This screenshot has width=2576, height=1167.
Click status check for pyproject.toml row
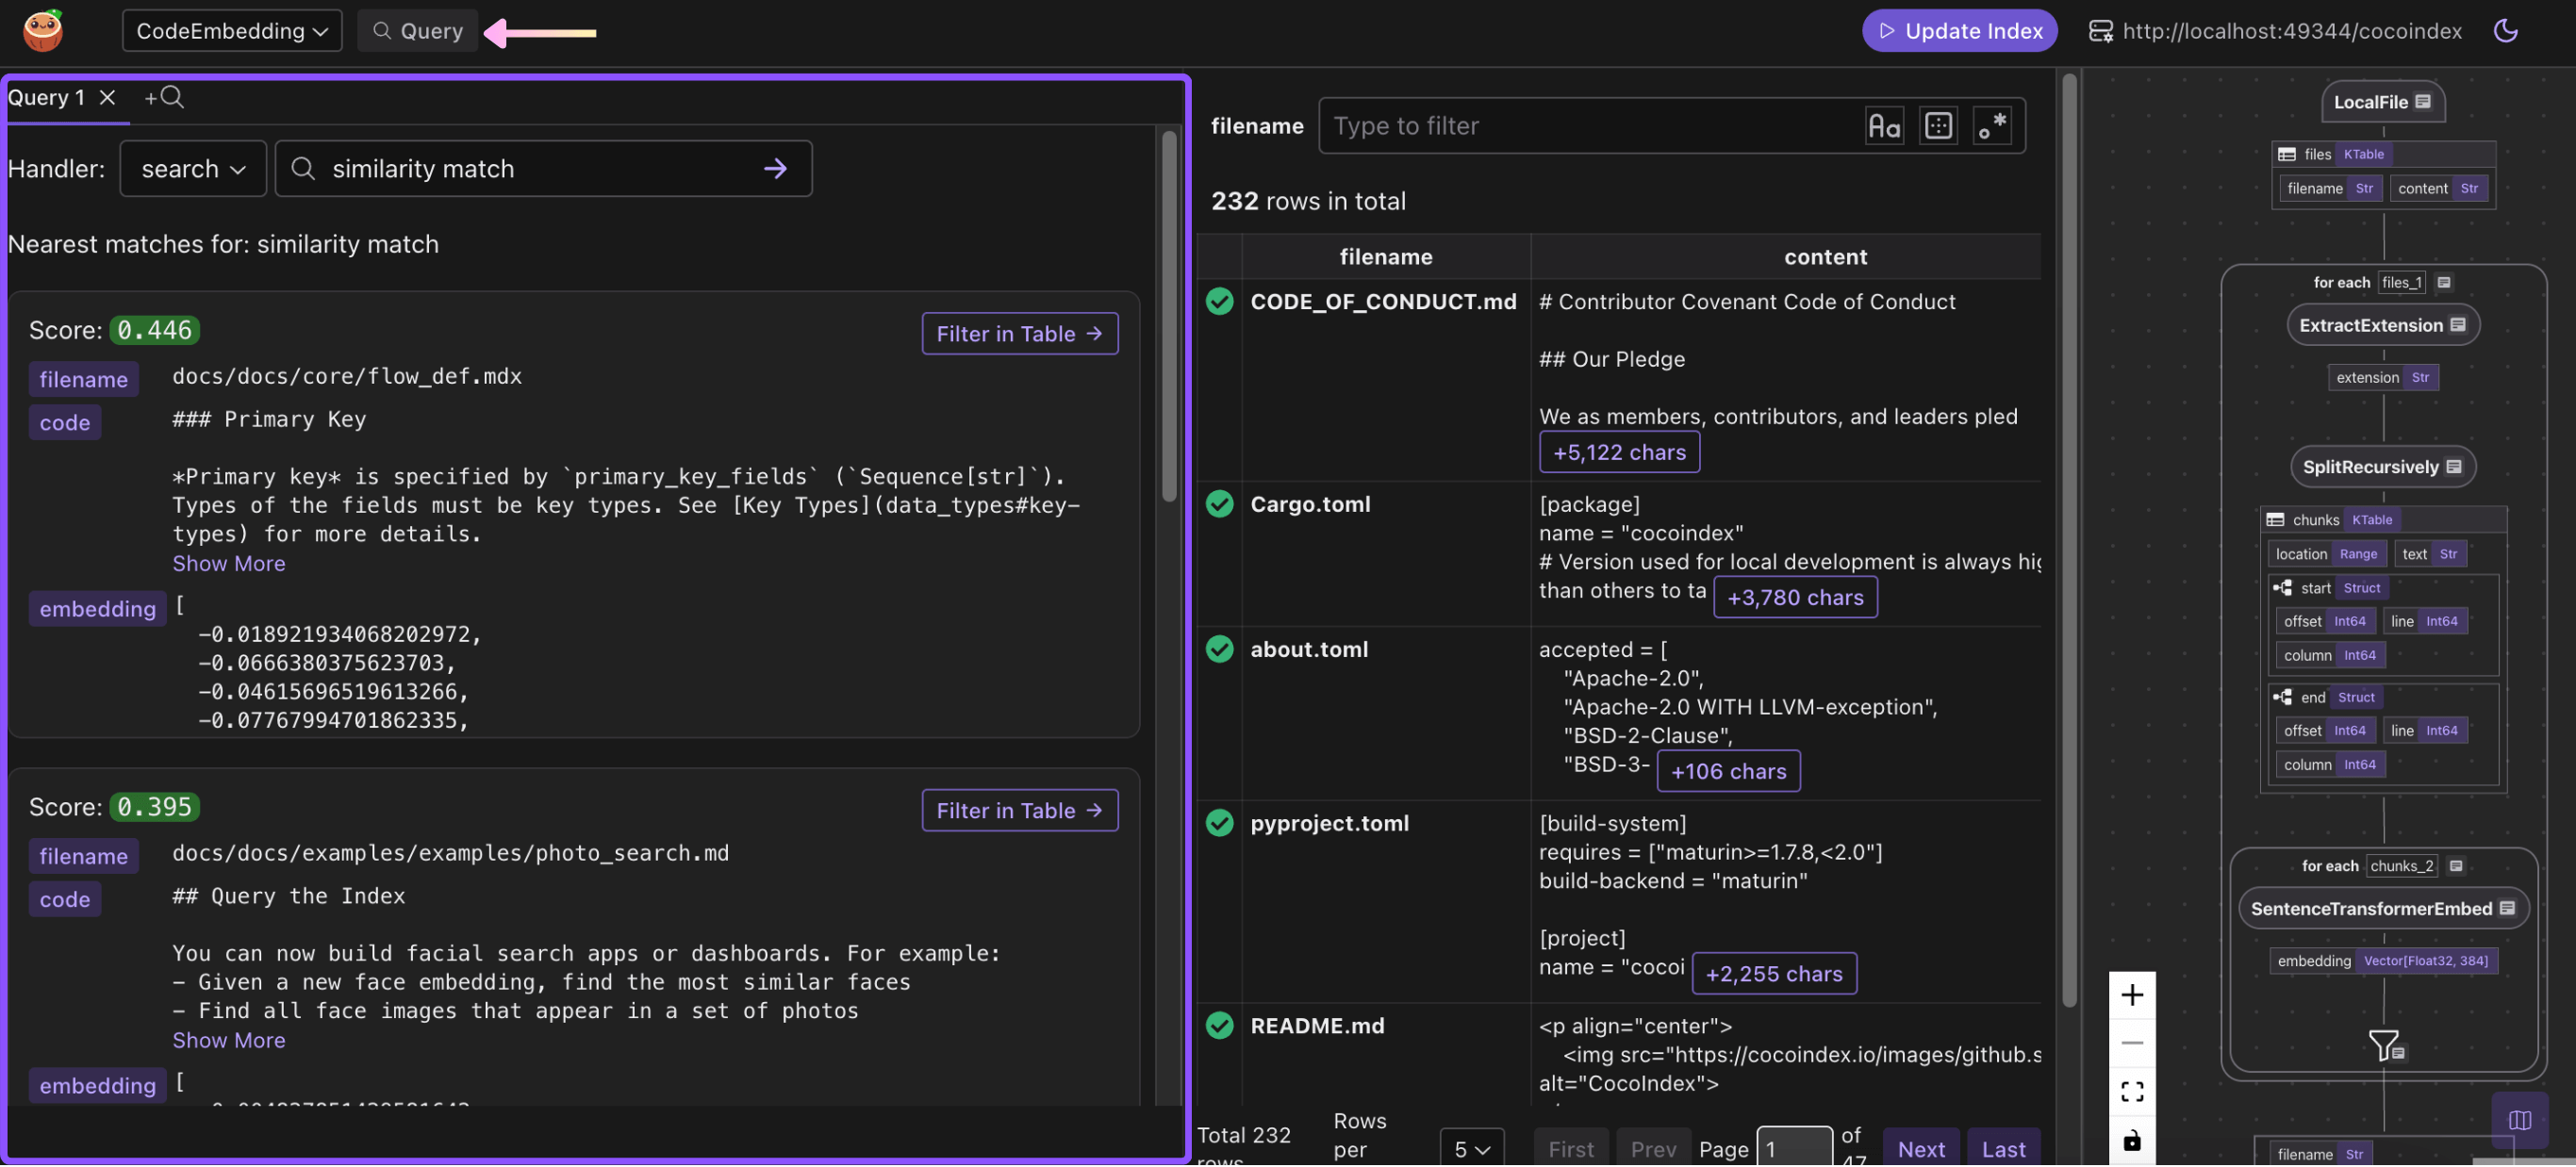1219,823
